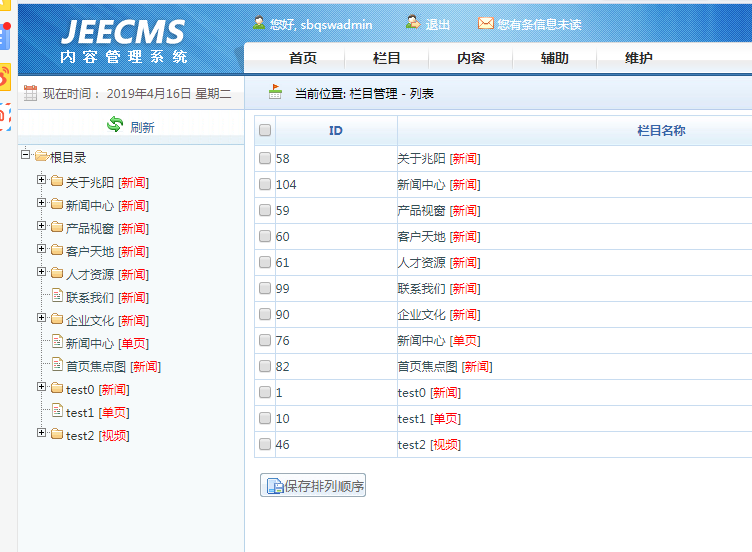
Task: Check the box for row ID 99
Action: [x=265, y=288]
